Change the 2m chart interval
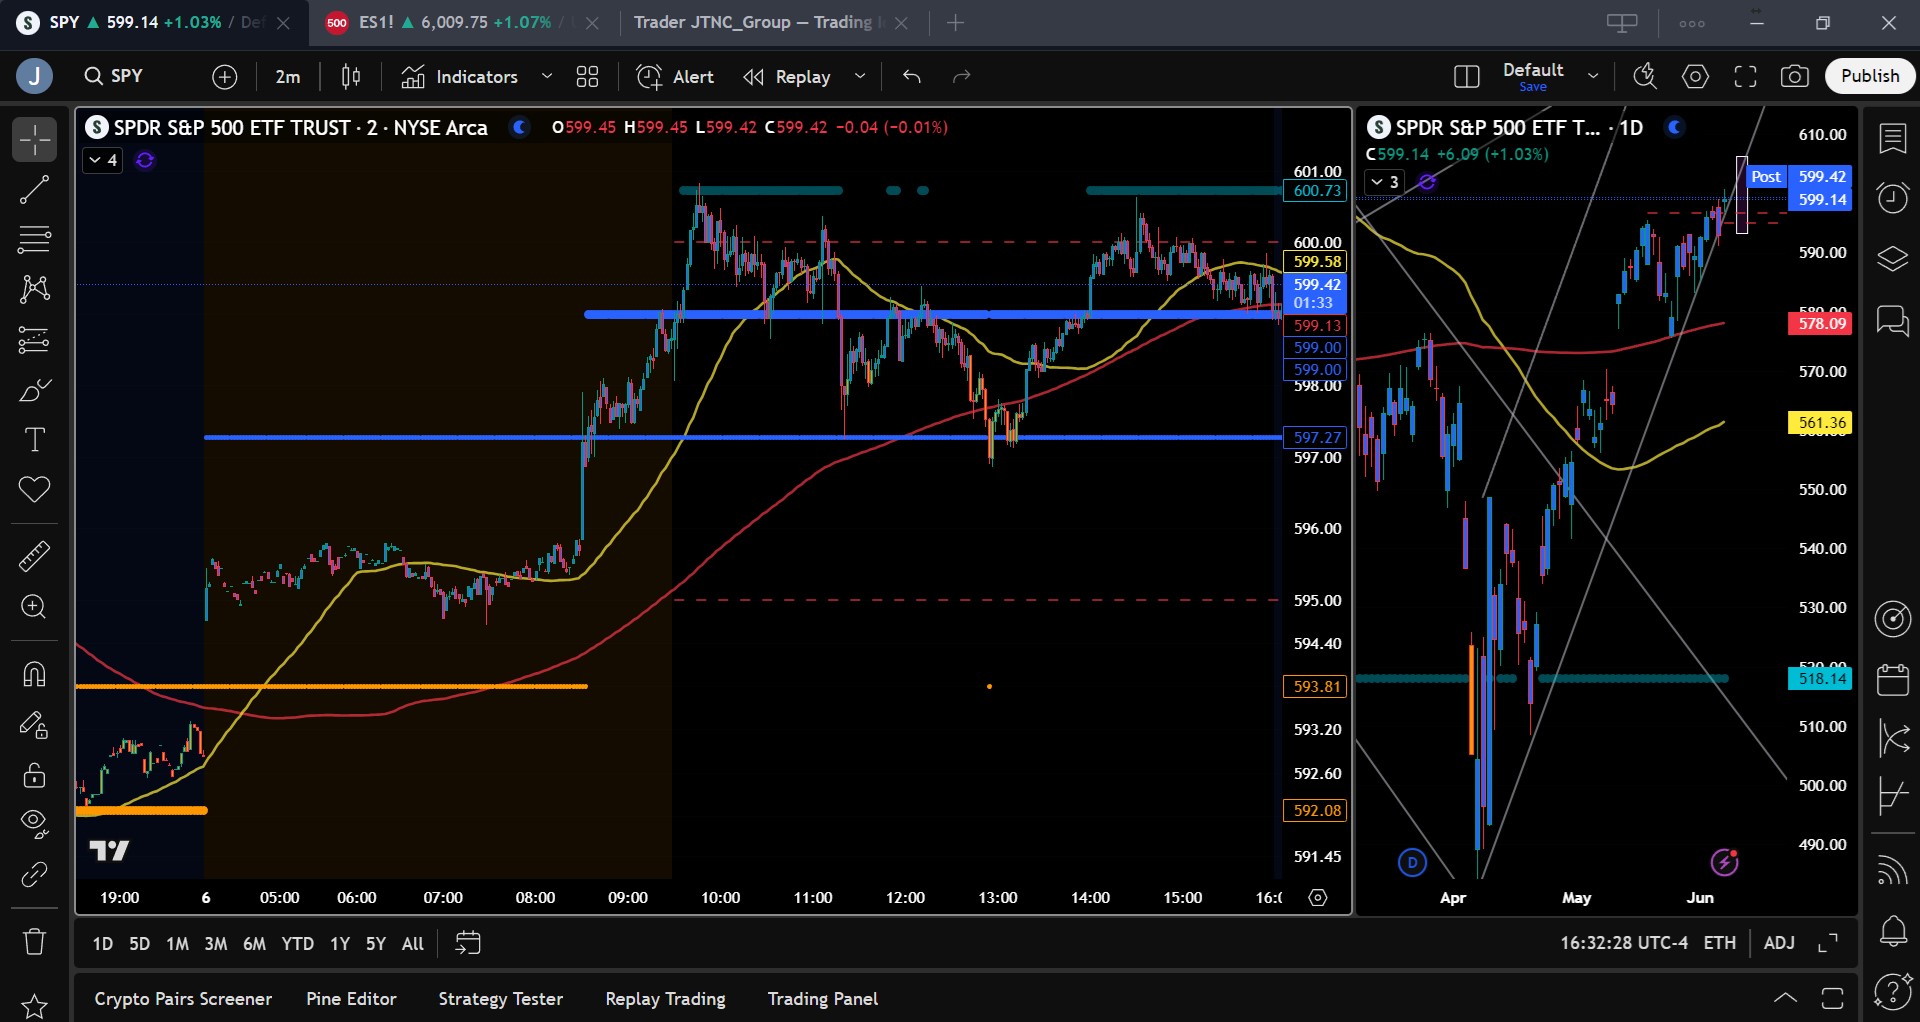 (x=287, y=76)
